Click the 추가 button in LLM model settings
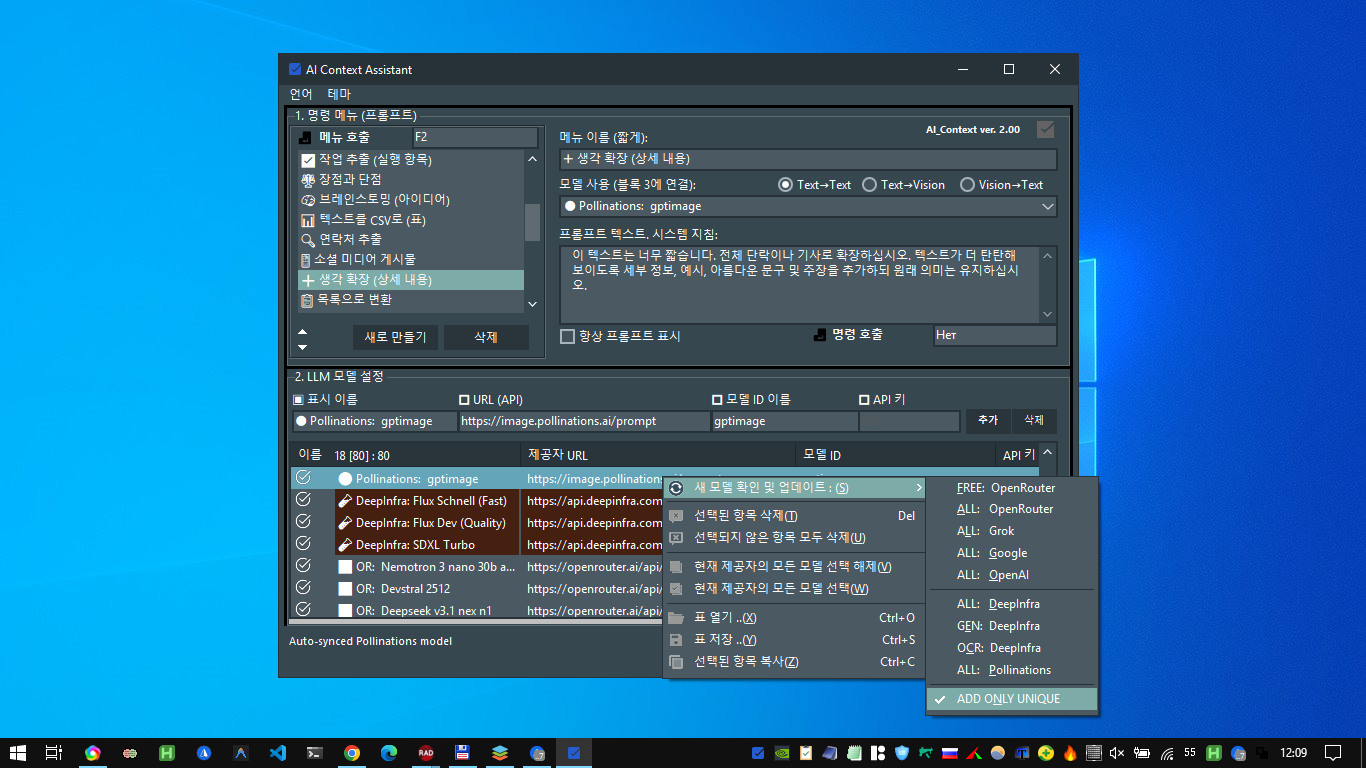Image resolution: width=1366 pixels, height=768 pixels. 988,421
